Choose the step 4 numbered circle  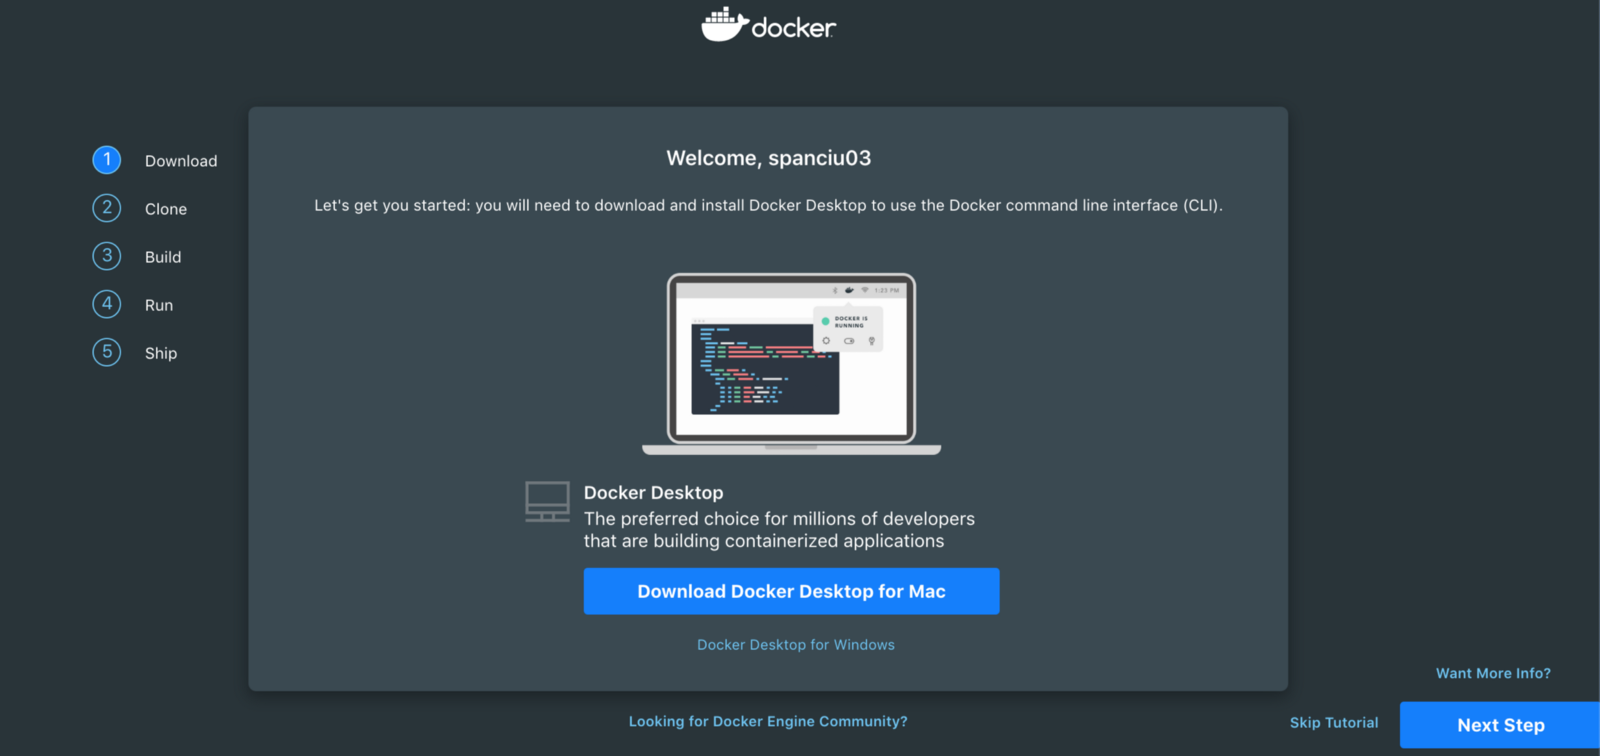point(107,304)
